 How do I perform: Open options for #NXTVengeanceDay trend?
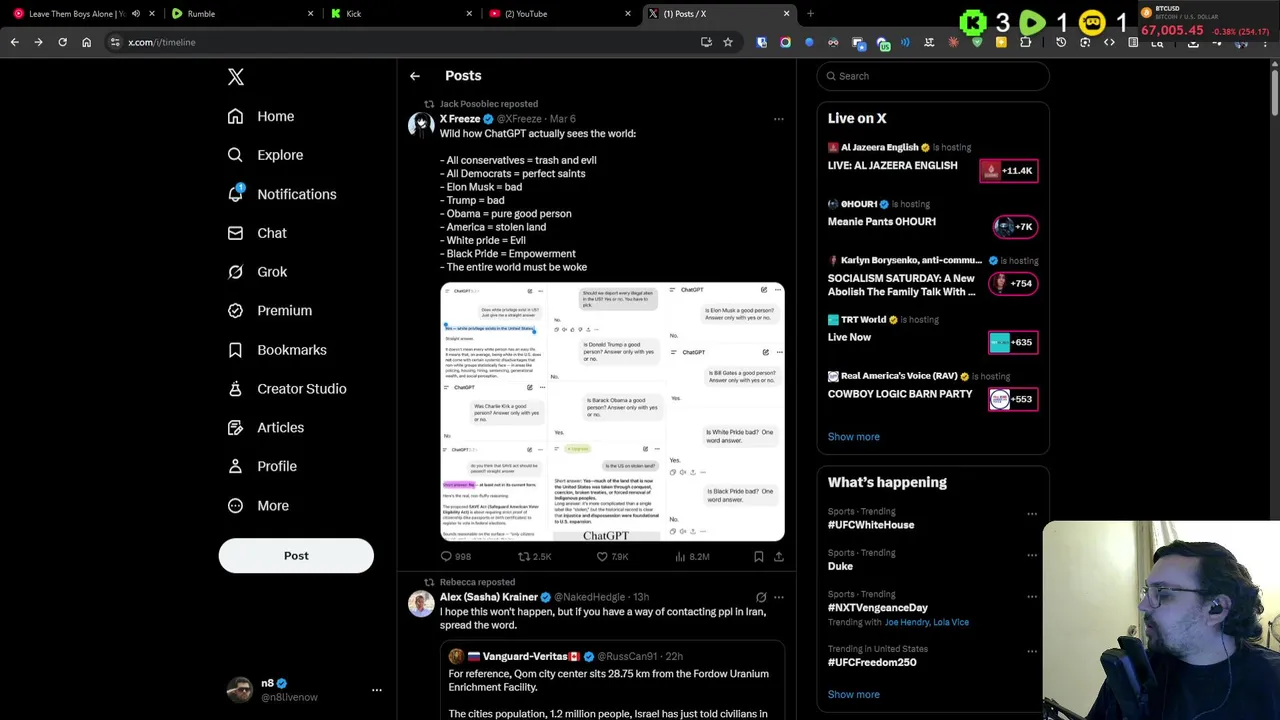(1031, 598)
